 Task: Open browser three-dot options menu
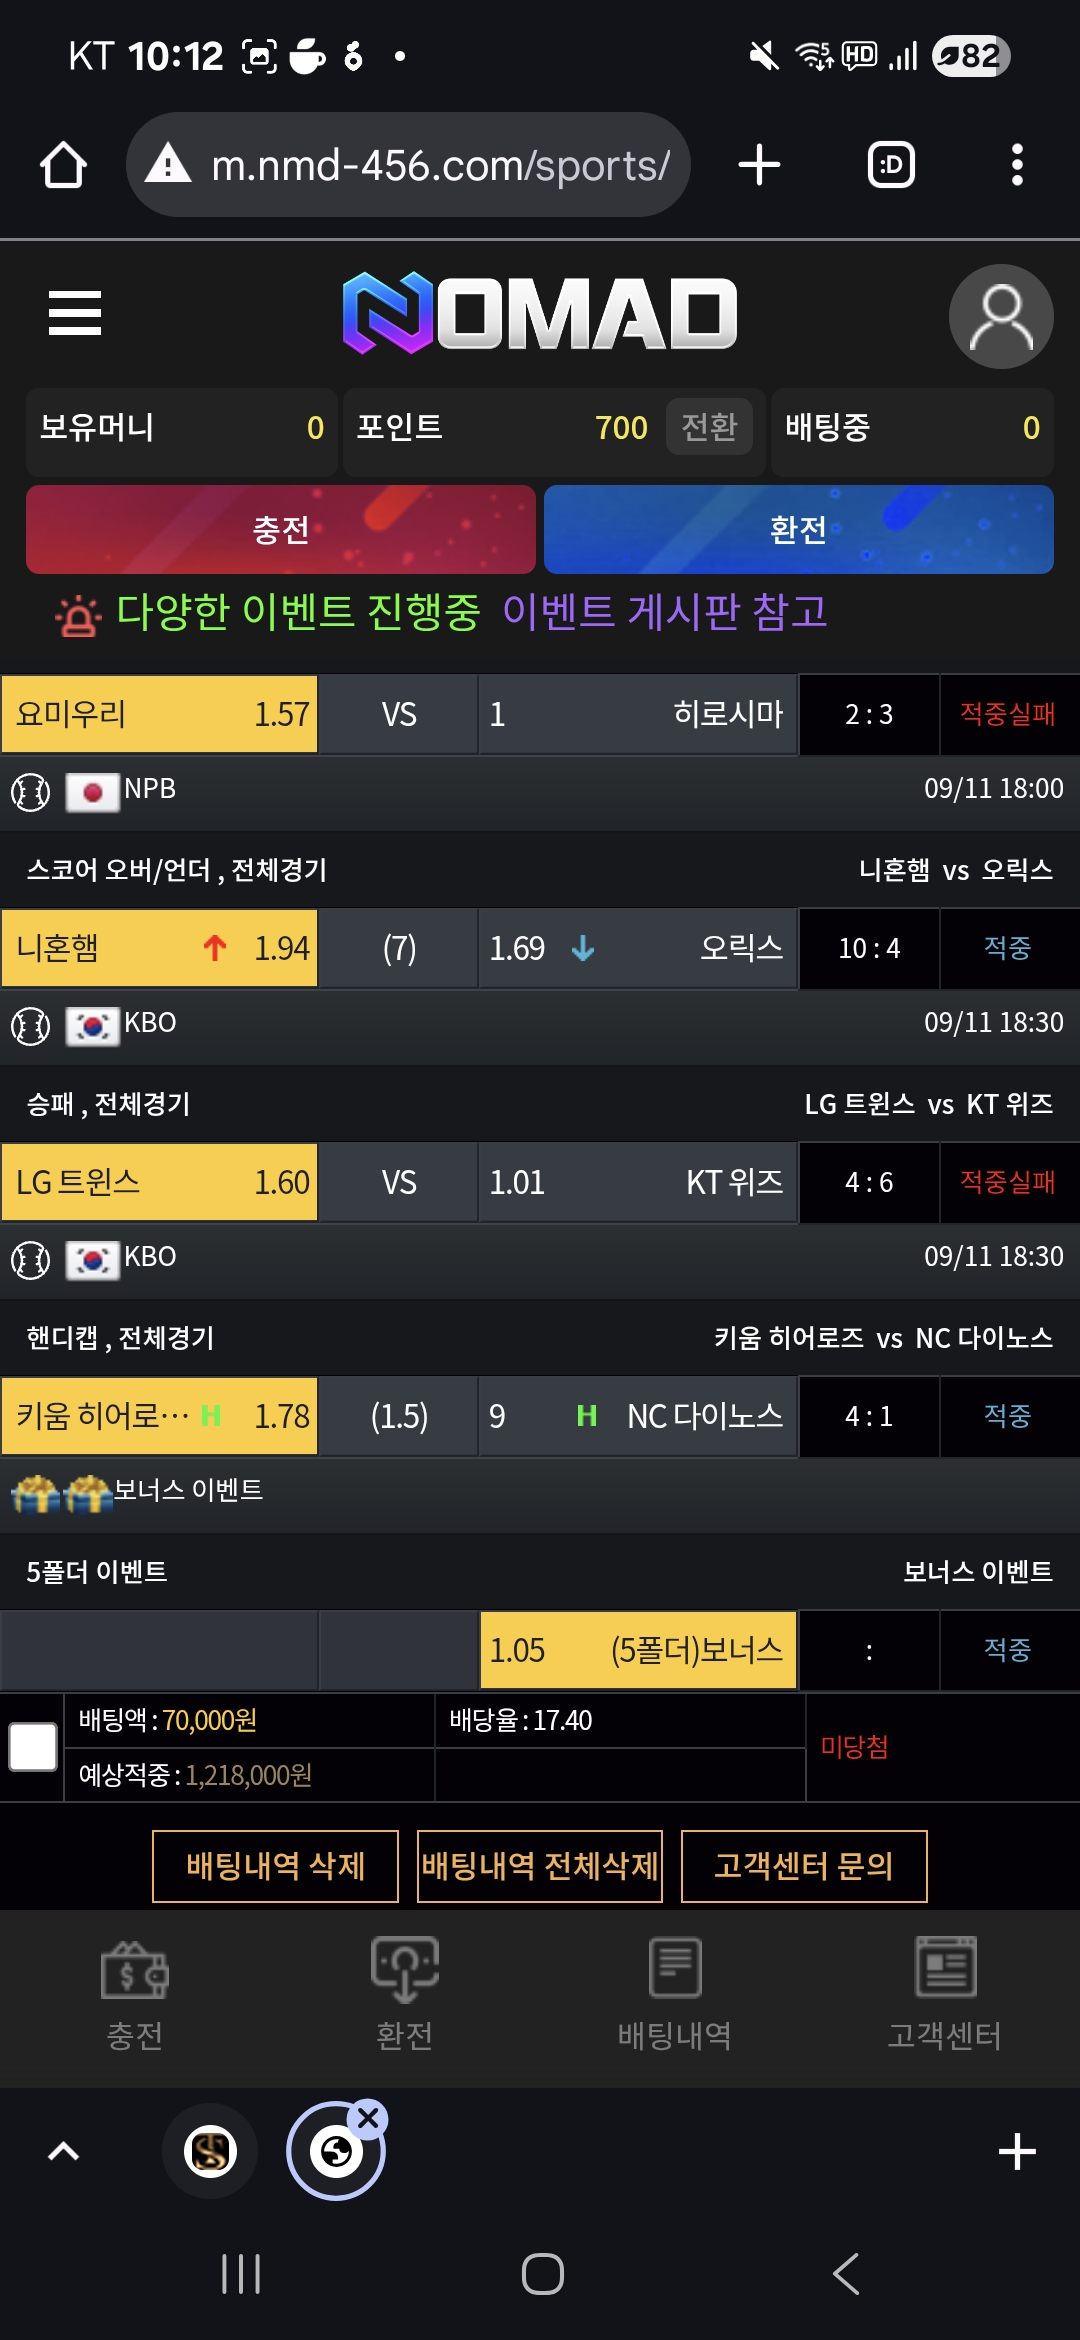1017,165
